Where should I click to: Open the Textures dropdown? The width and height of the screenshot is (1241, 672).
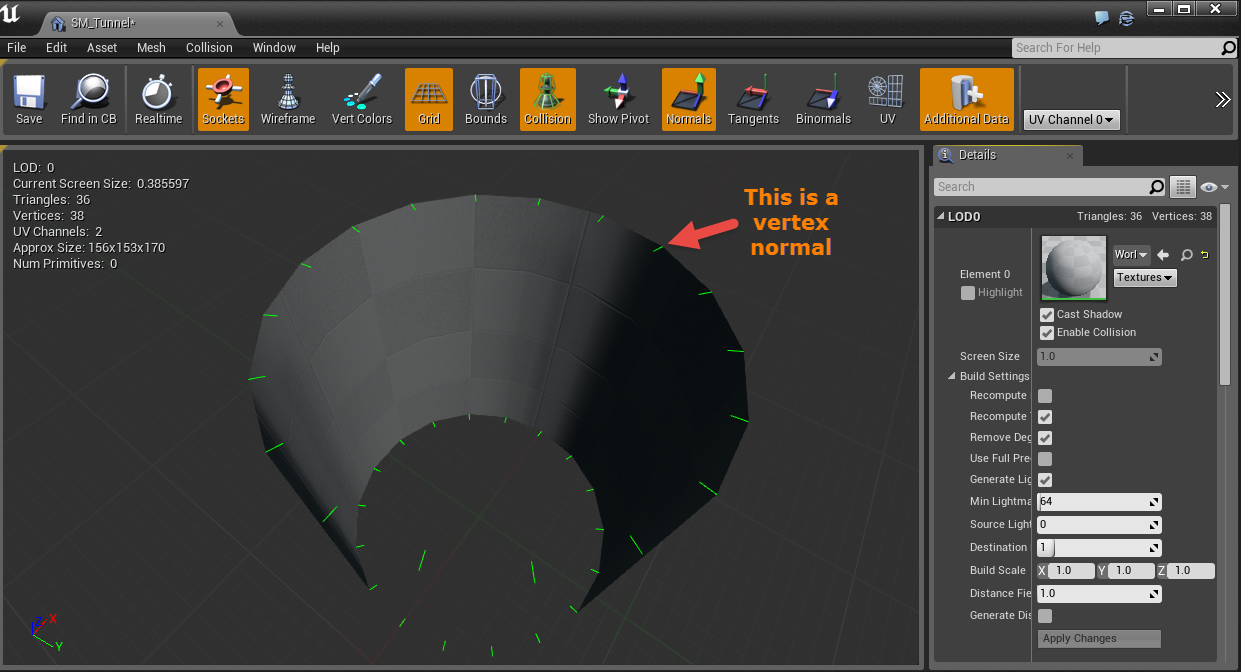1145,278
